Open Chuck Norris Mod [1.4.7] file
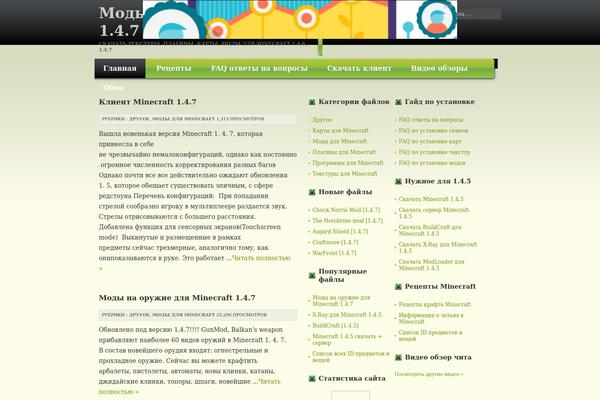Viewport: 600px width, 400px height. tap(346, 210)
